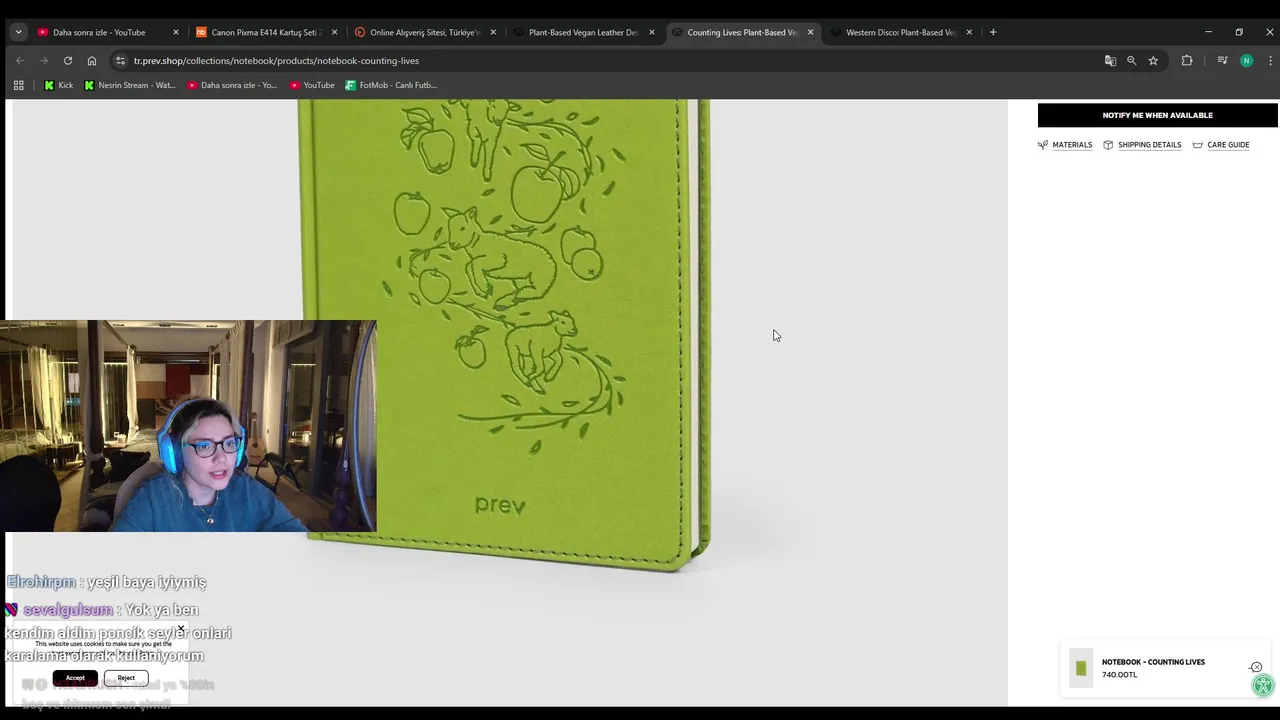Open a new tab with plus button

point(993,32)
